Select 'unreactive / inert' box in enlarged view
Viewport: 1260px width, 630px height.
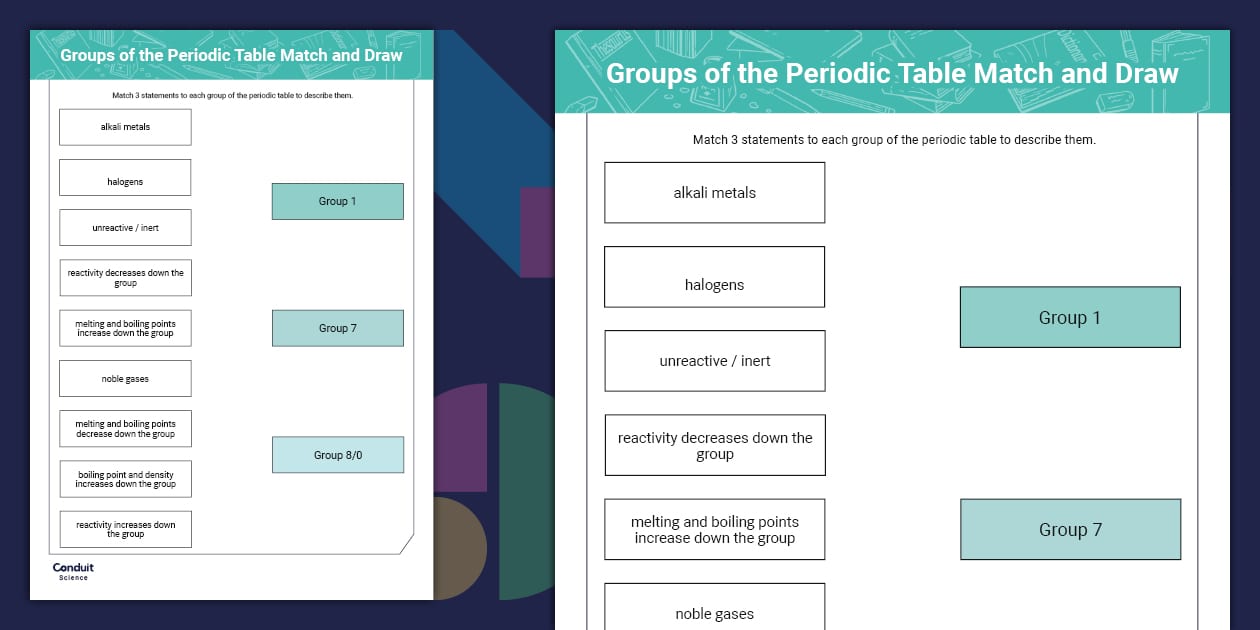(x=714, y=361)
